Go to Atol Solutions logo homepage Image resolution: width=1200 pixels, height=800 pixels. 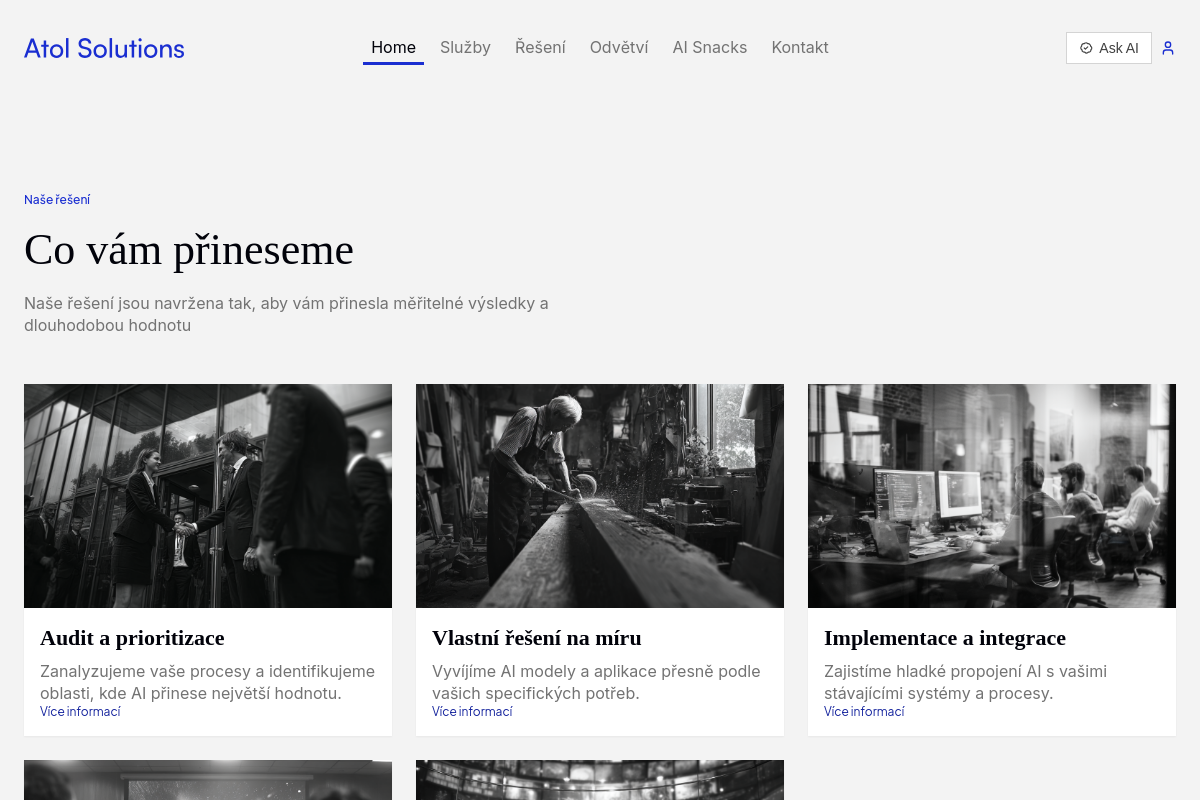tap(104, 48)
